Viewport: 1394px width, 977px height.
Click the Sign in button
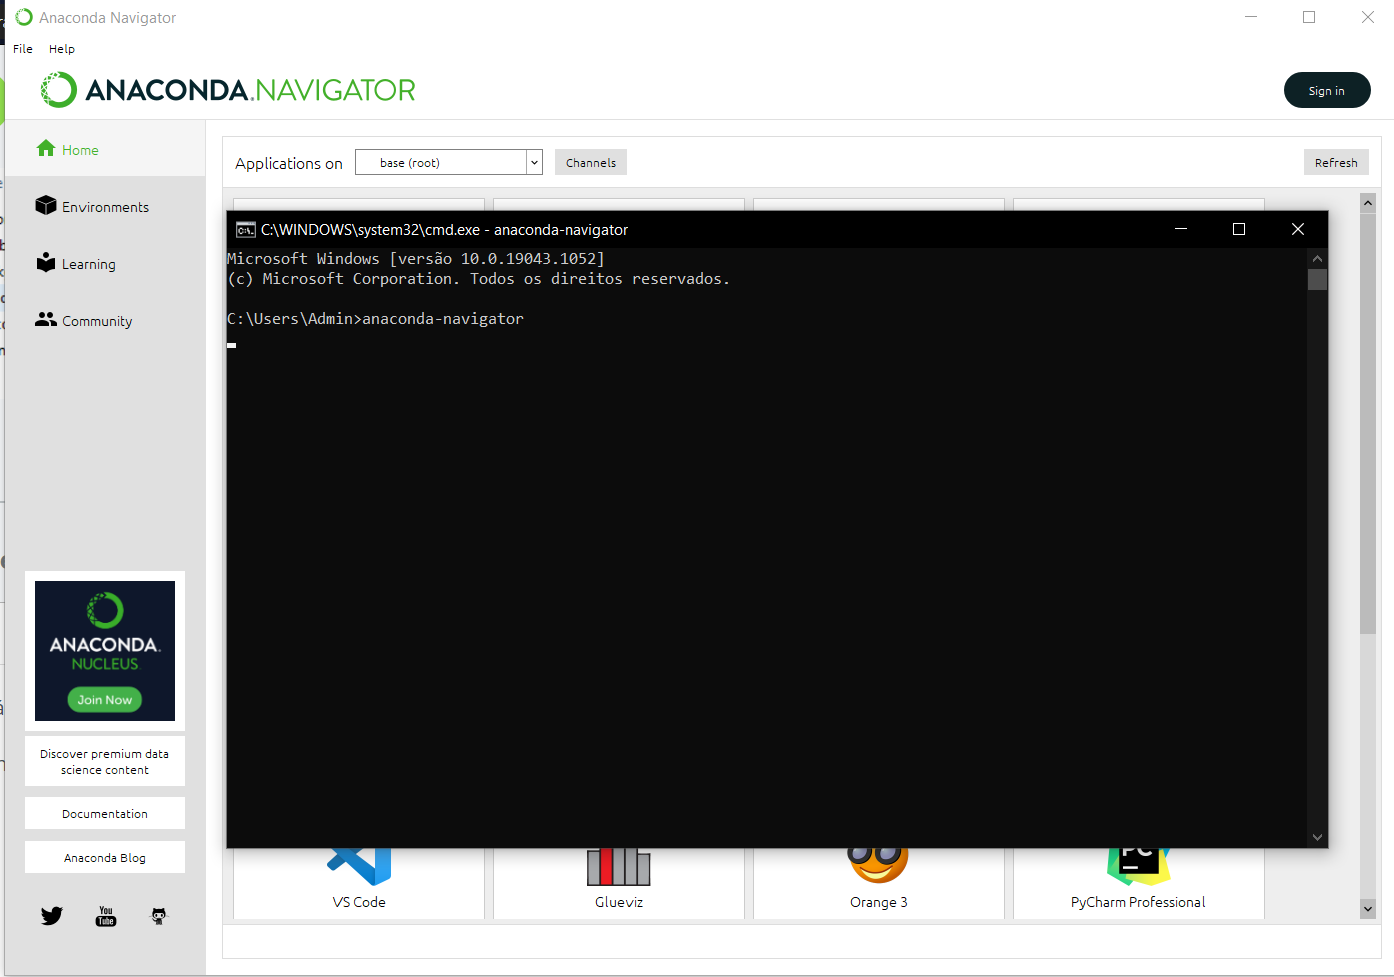click(1327, 90)
